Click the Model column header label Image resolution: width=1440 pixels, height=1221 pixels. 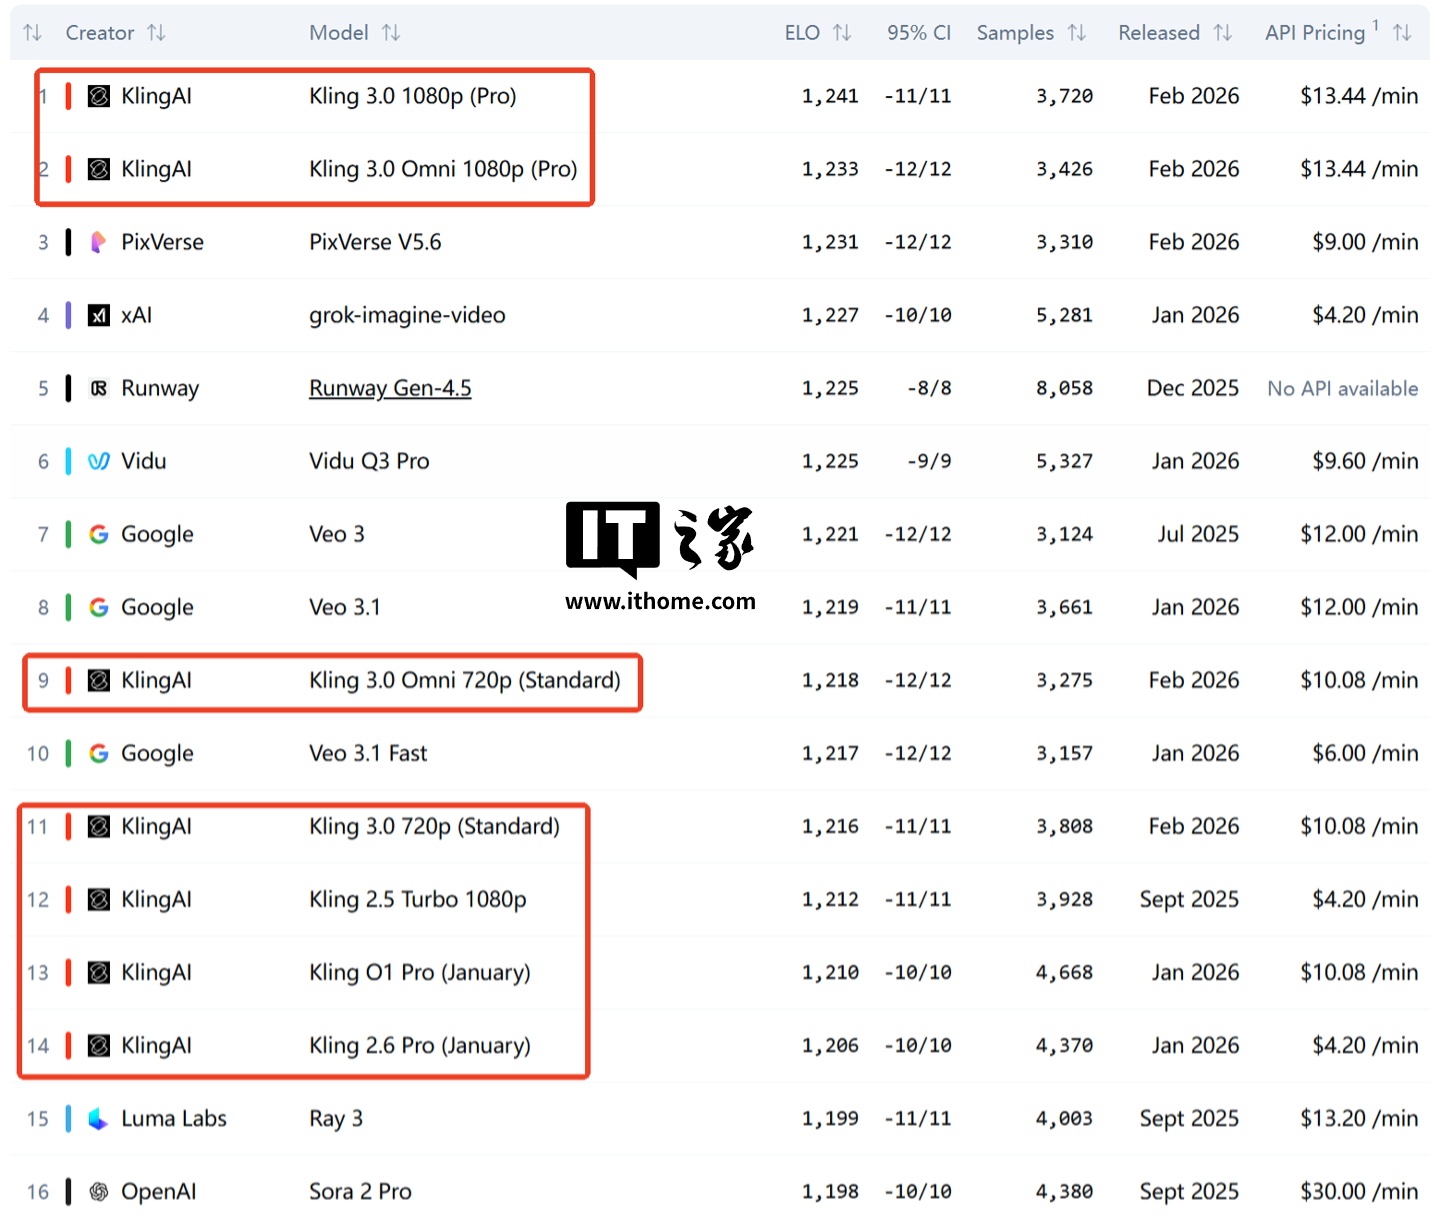point(339,33)
